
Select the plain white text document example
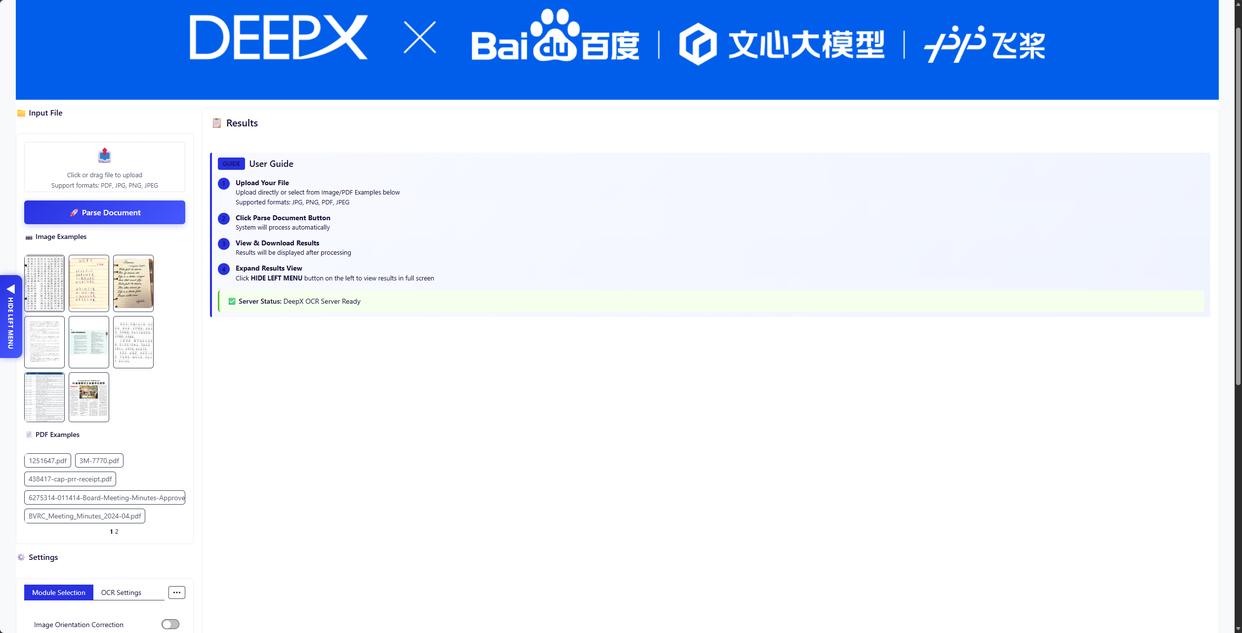[x=44, y=342]
